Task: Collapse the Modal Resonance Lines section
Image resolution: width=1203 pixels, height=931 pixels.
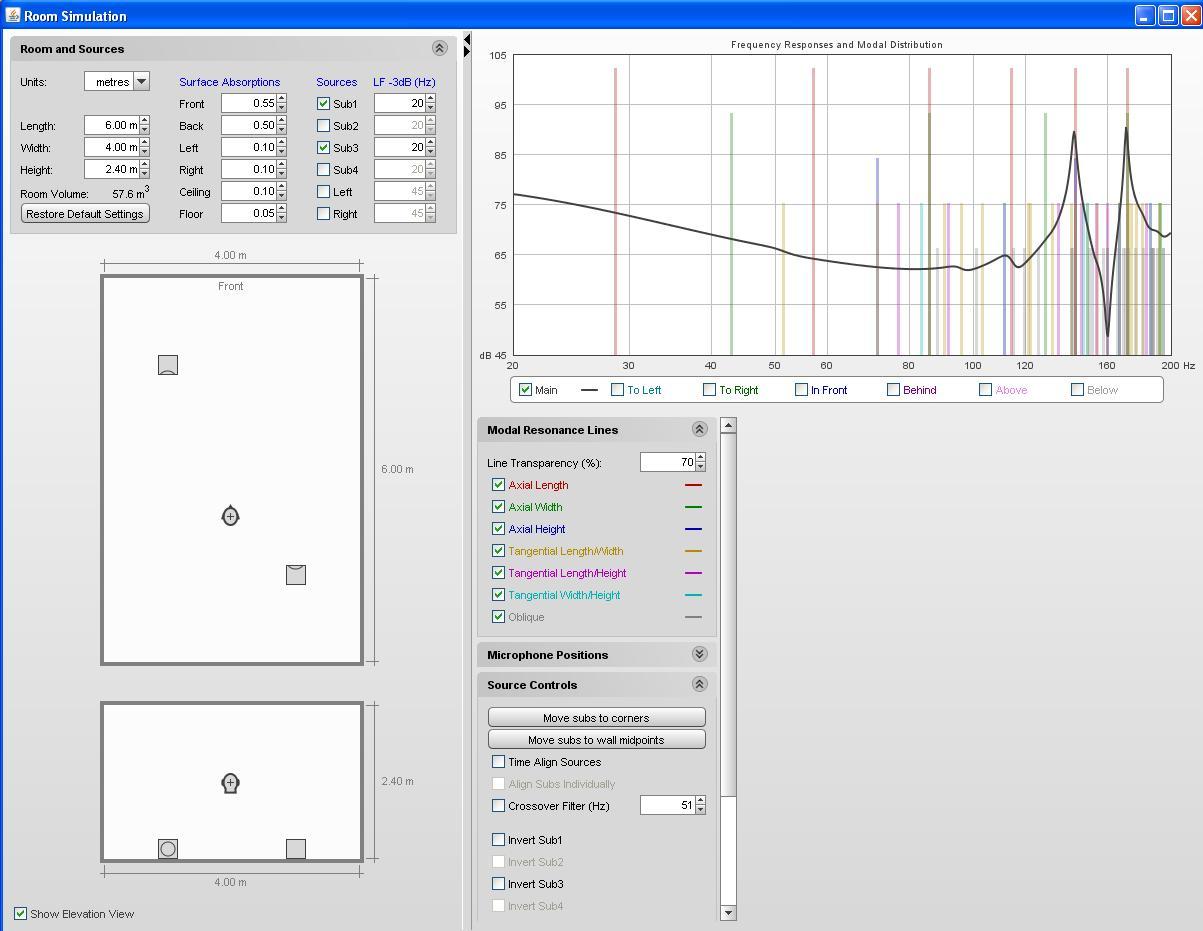Action: click(699, 429)
